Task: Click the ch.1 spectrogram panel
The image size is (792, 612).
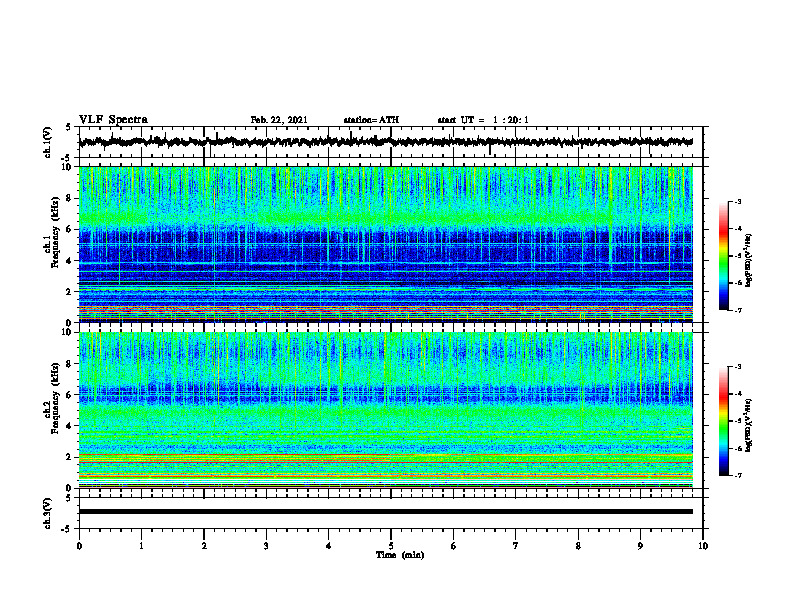Action: click(386, 244)
